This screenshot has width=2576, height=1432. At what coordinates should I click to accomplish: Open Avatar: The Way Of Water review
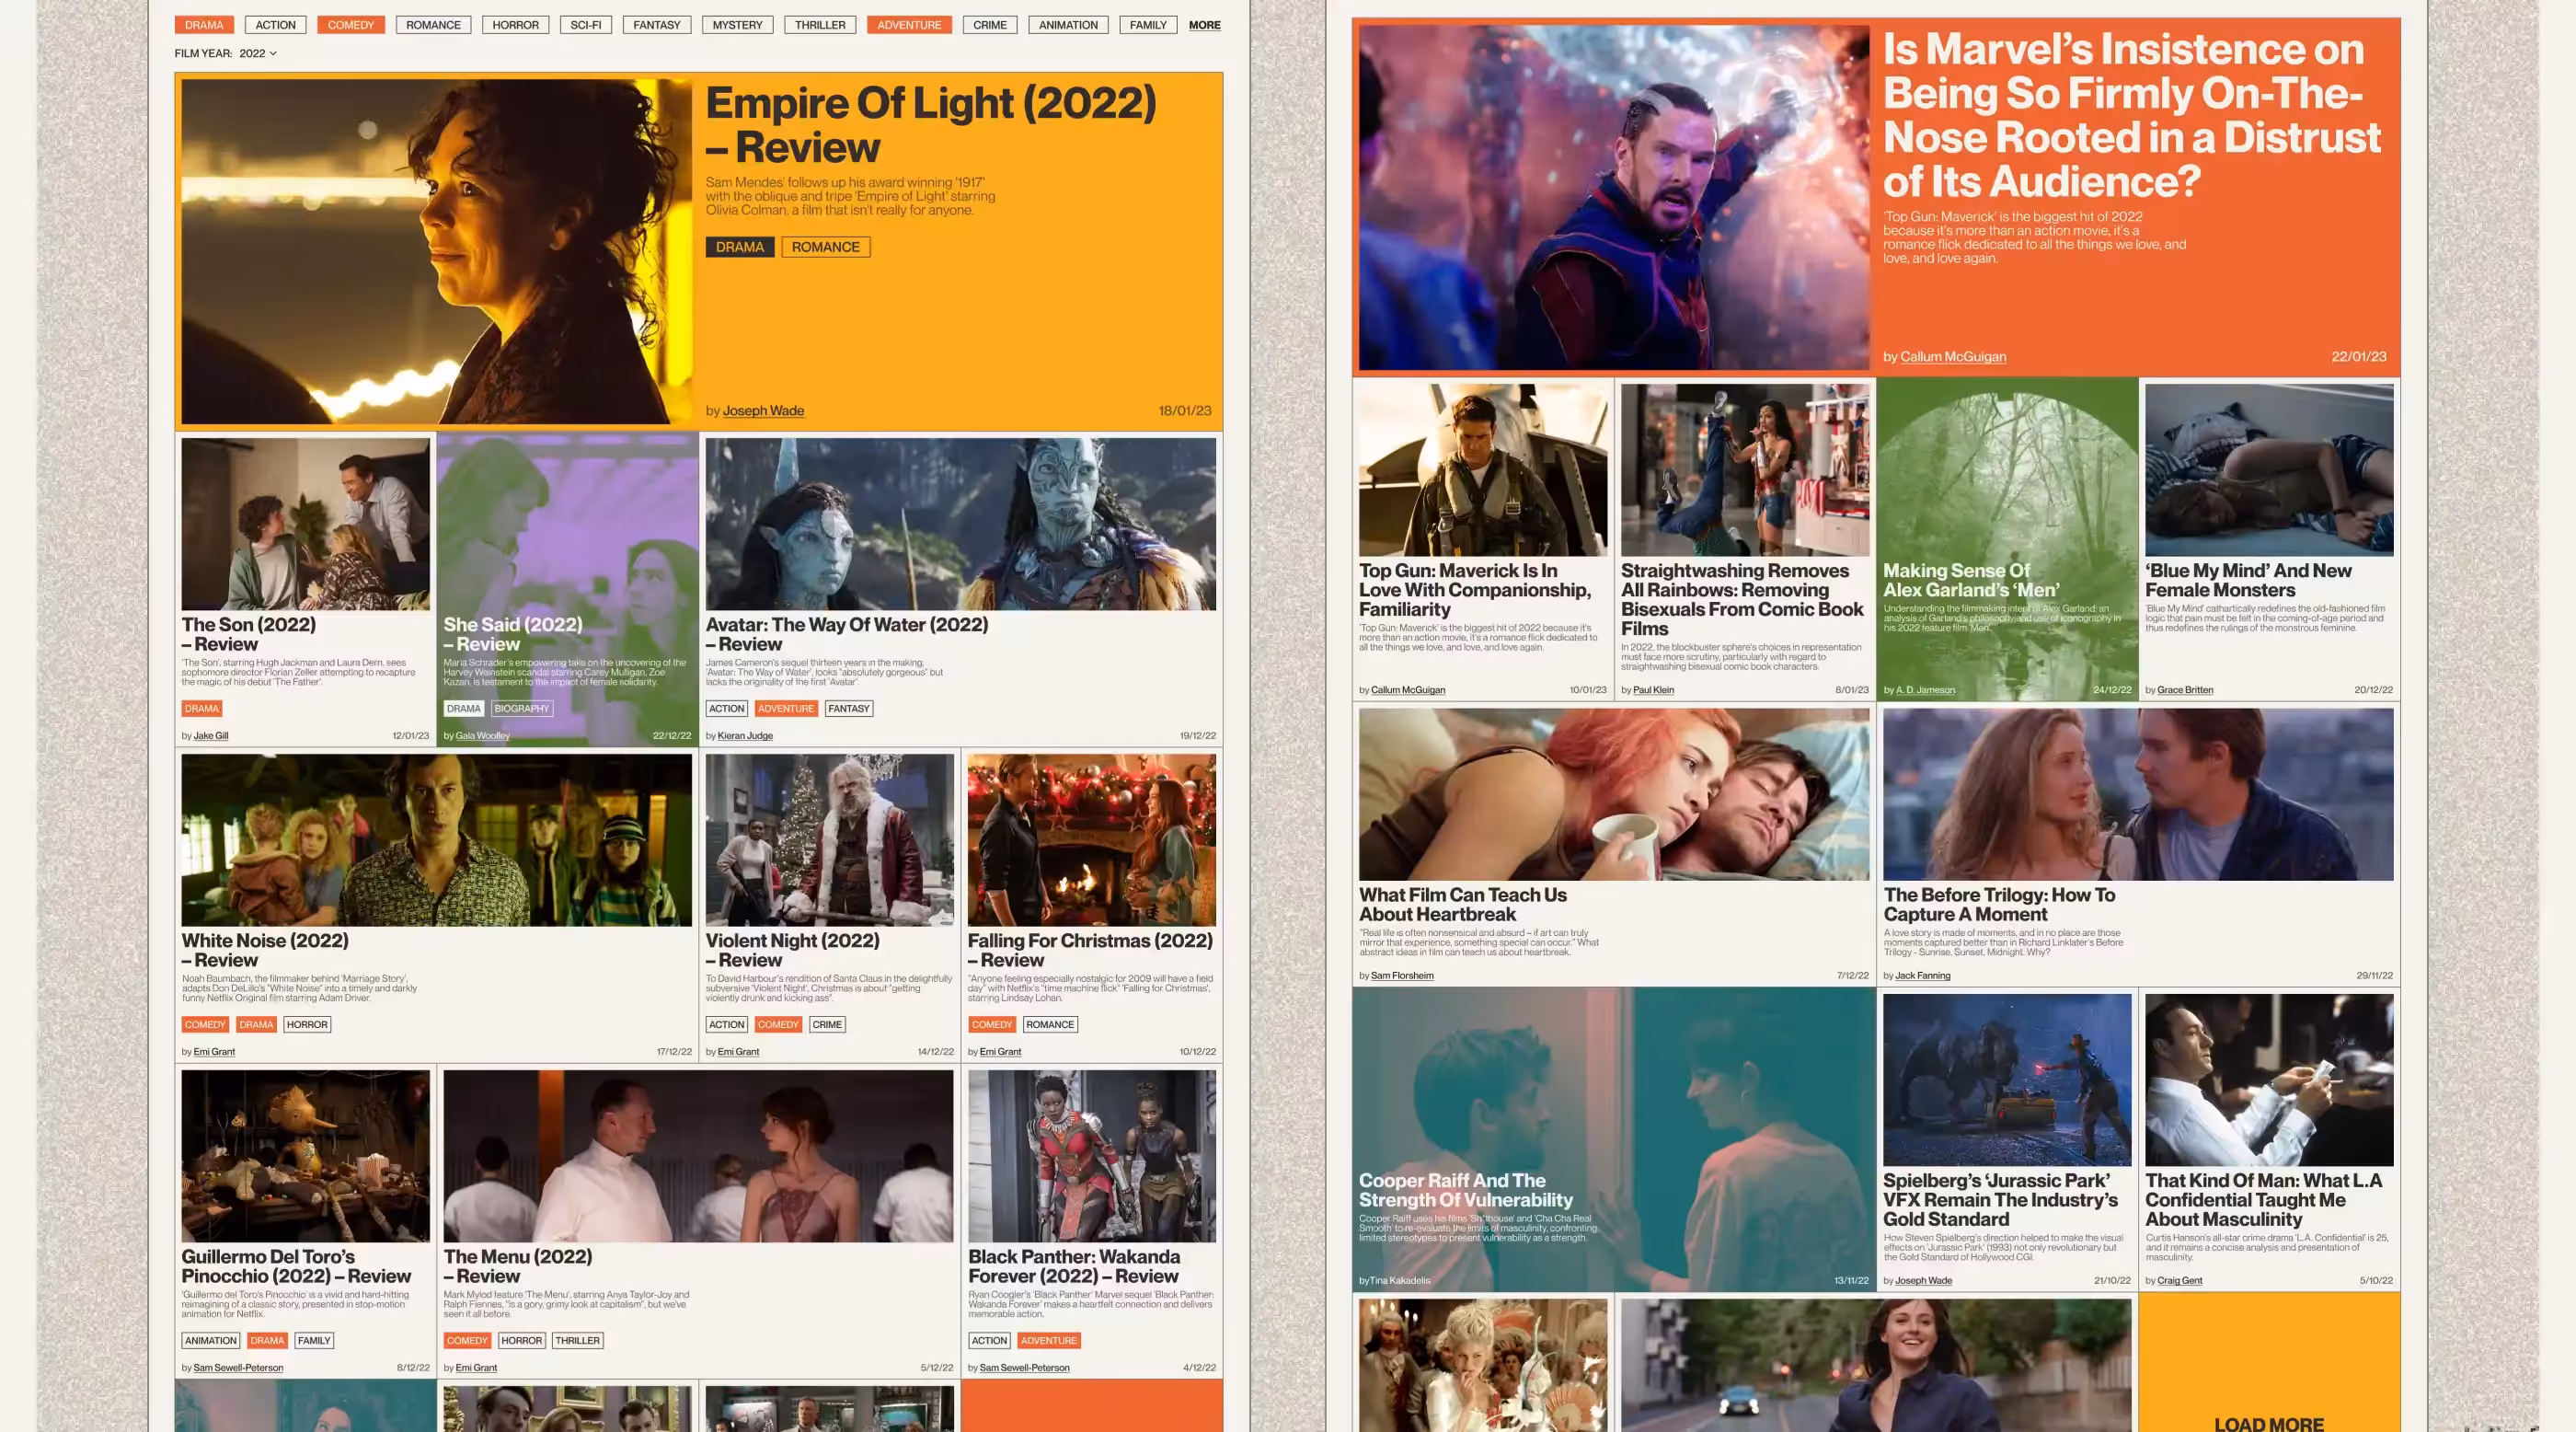(847, 634)
